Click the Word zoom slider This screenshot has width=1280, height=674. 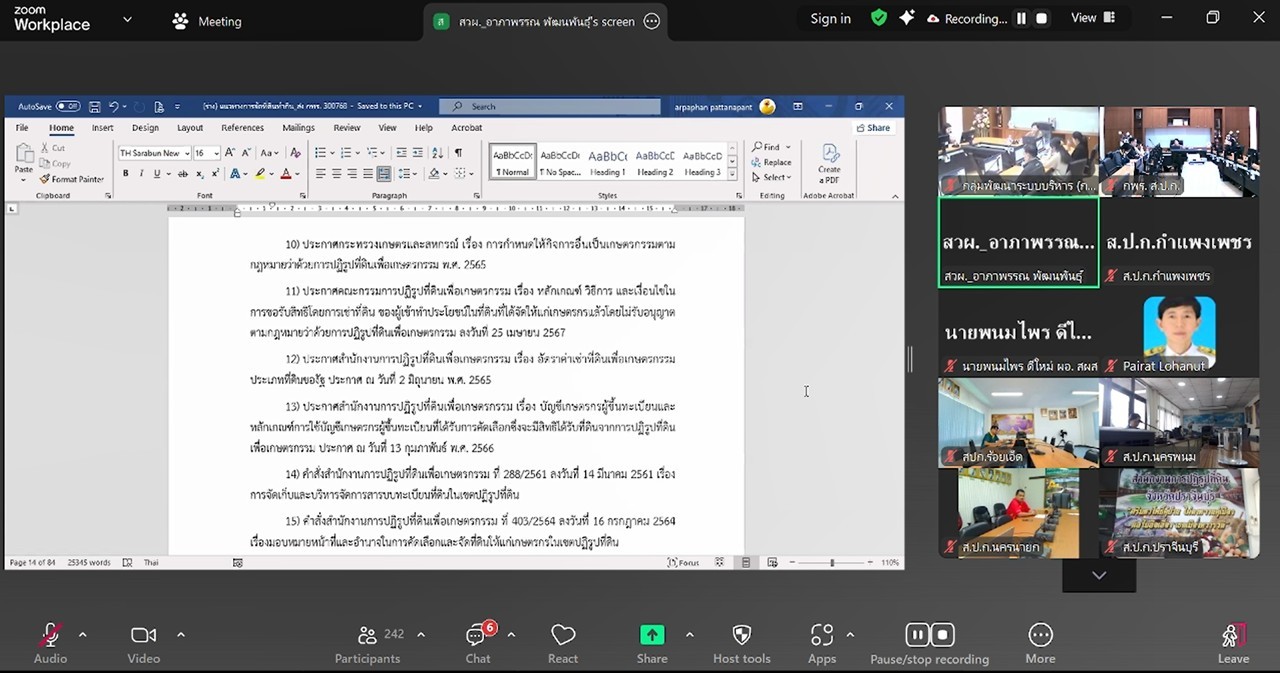831,563
